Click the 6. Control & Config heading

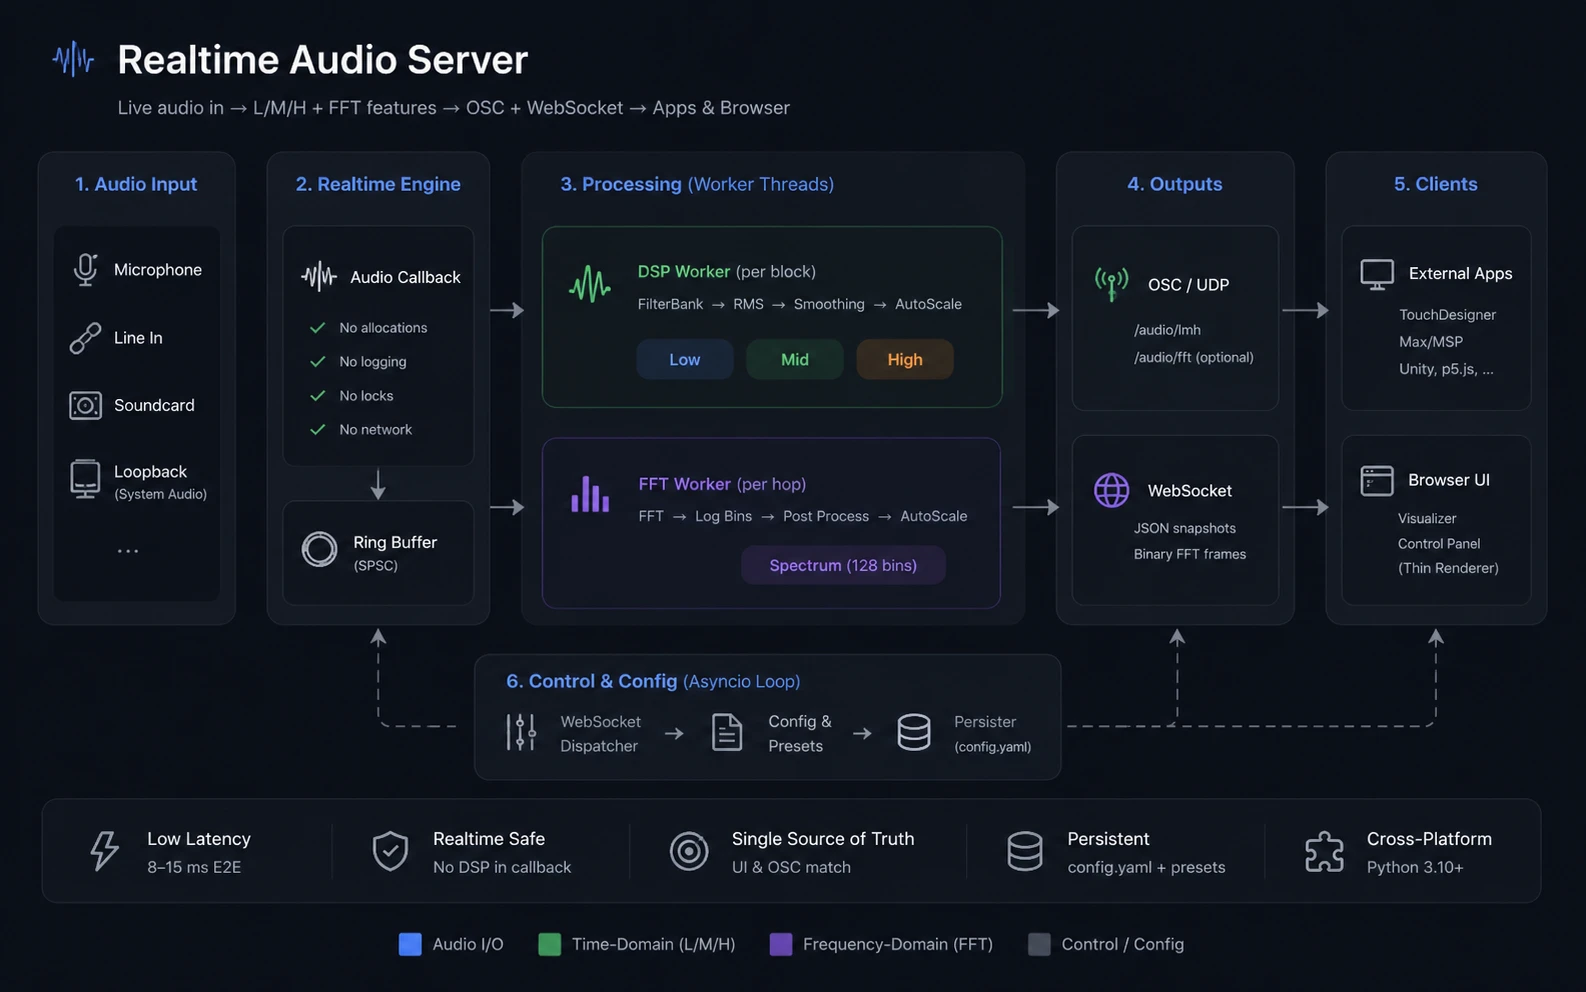click(x=653, y=681)
